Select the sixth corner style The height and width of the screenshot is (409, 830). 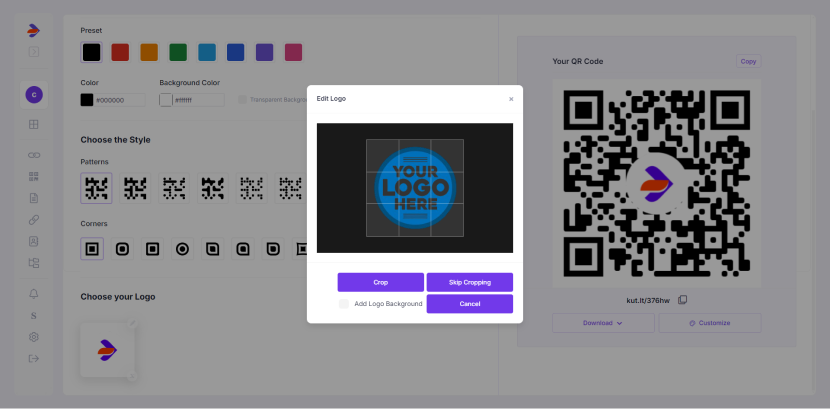[243, 249]
